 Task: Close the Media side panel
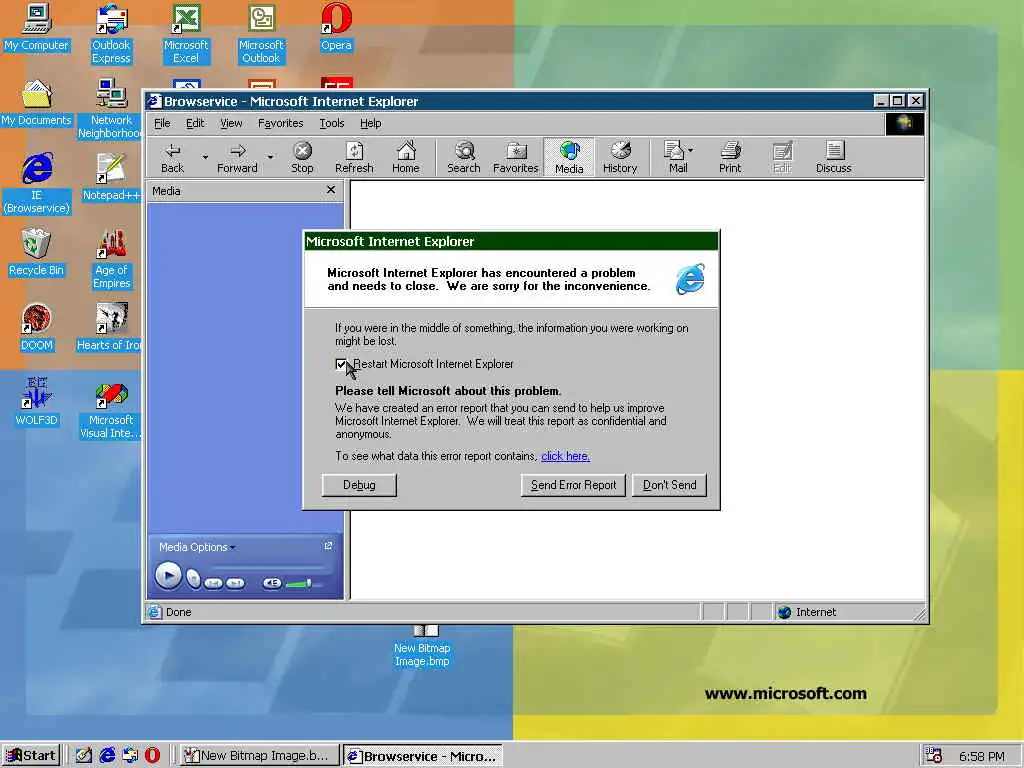(x=330, y=190)
